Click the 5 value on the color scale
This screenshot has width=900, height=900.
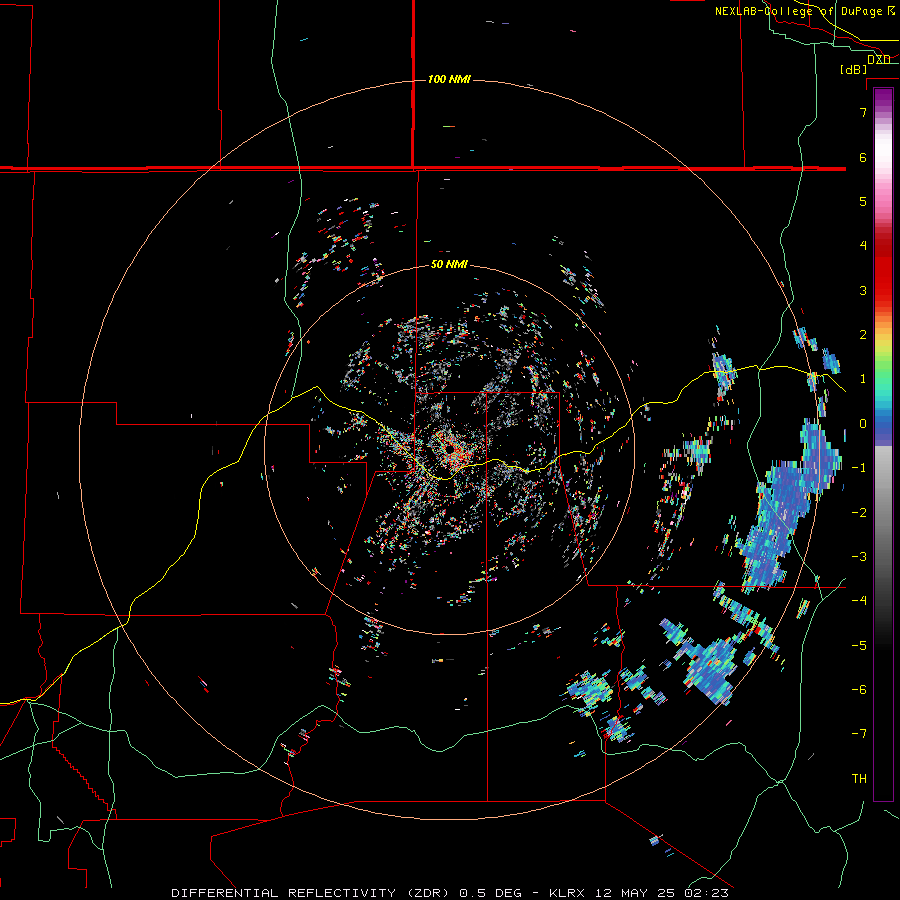coord(863,201)
